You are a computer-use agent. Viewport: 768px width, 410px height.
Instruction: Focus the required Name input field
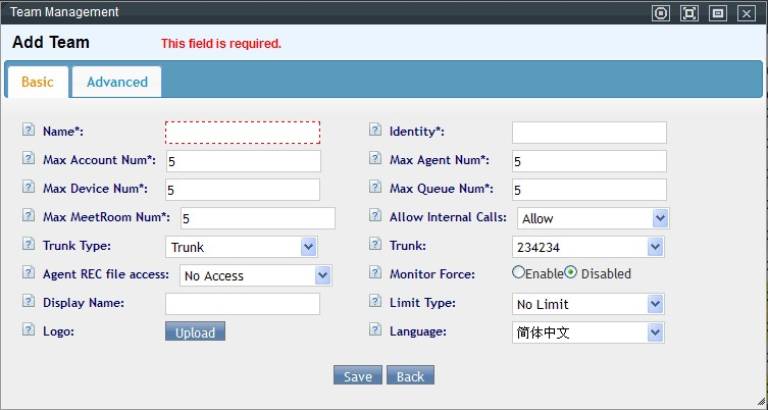pyautogui.click(x=243, y=132)
